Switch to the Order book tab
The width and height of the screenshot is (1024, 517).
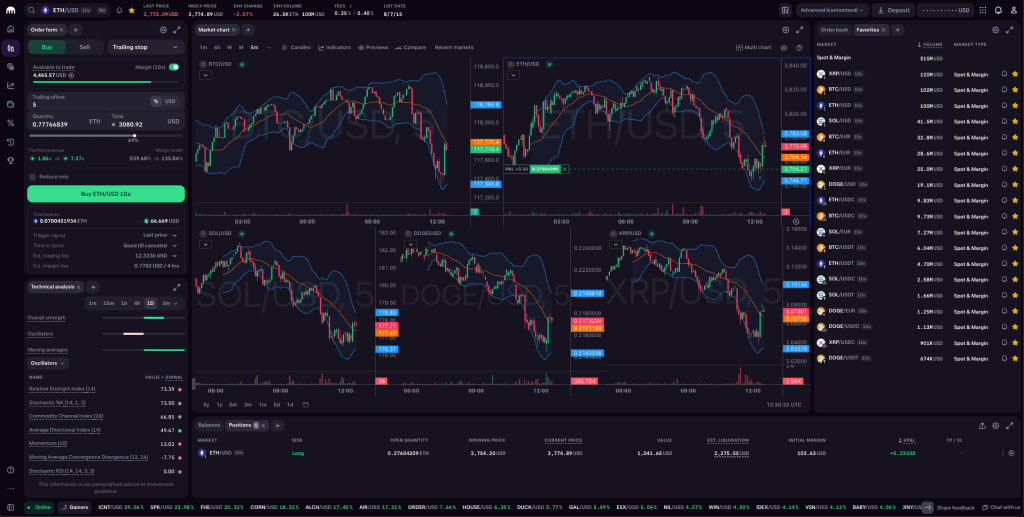pyautogui.click(x=833, y=30)
